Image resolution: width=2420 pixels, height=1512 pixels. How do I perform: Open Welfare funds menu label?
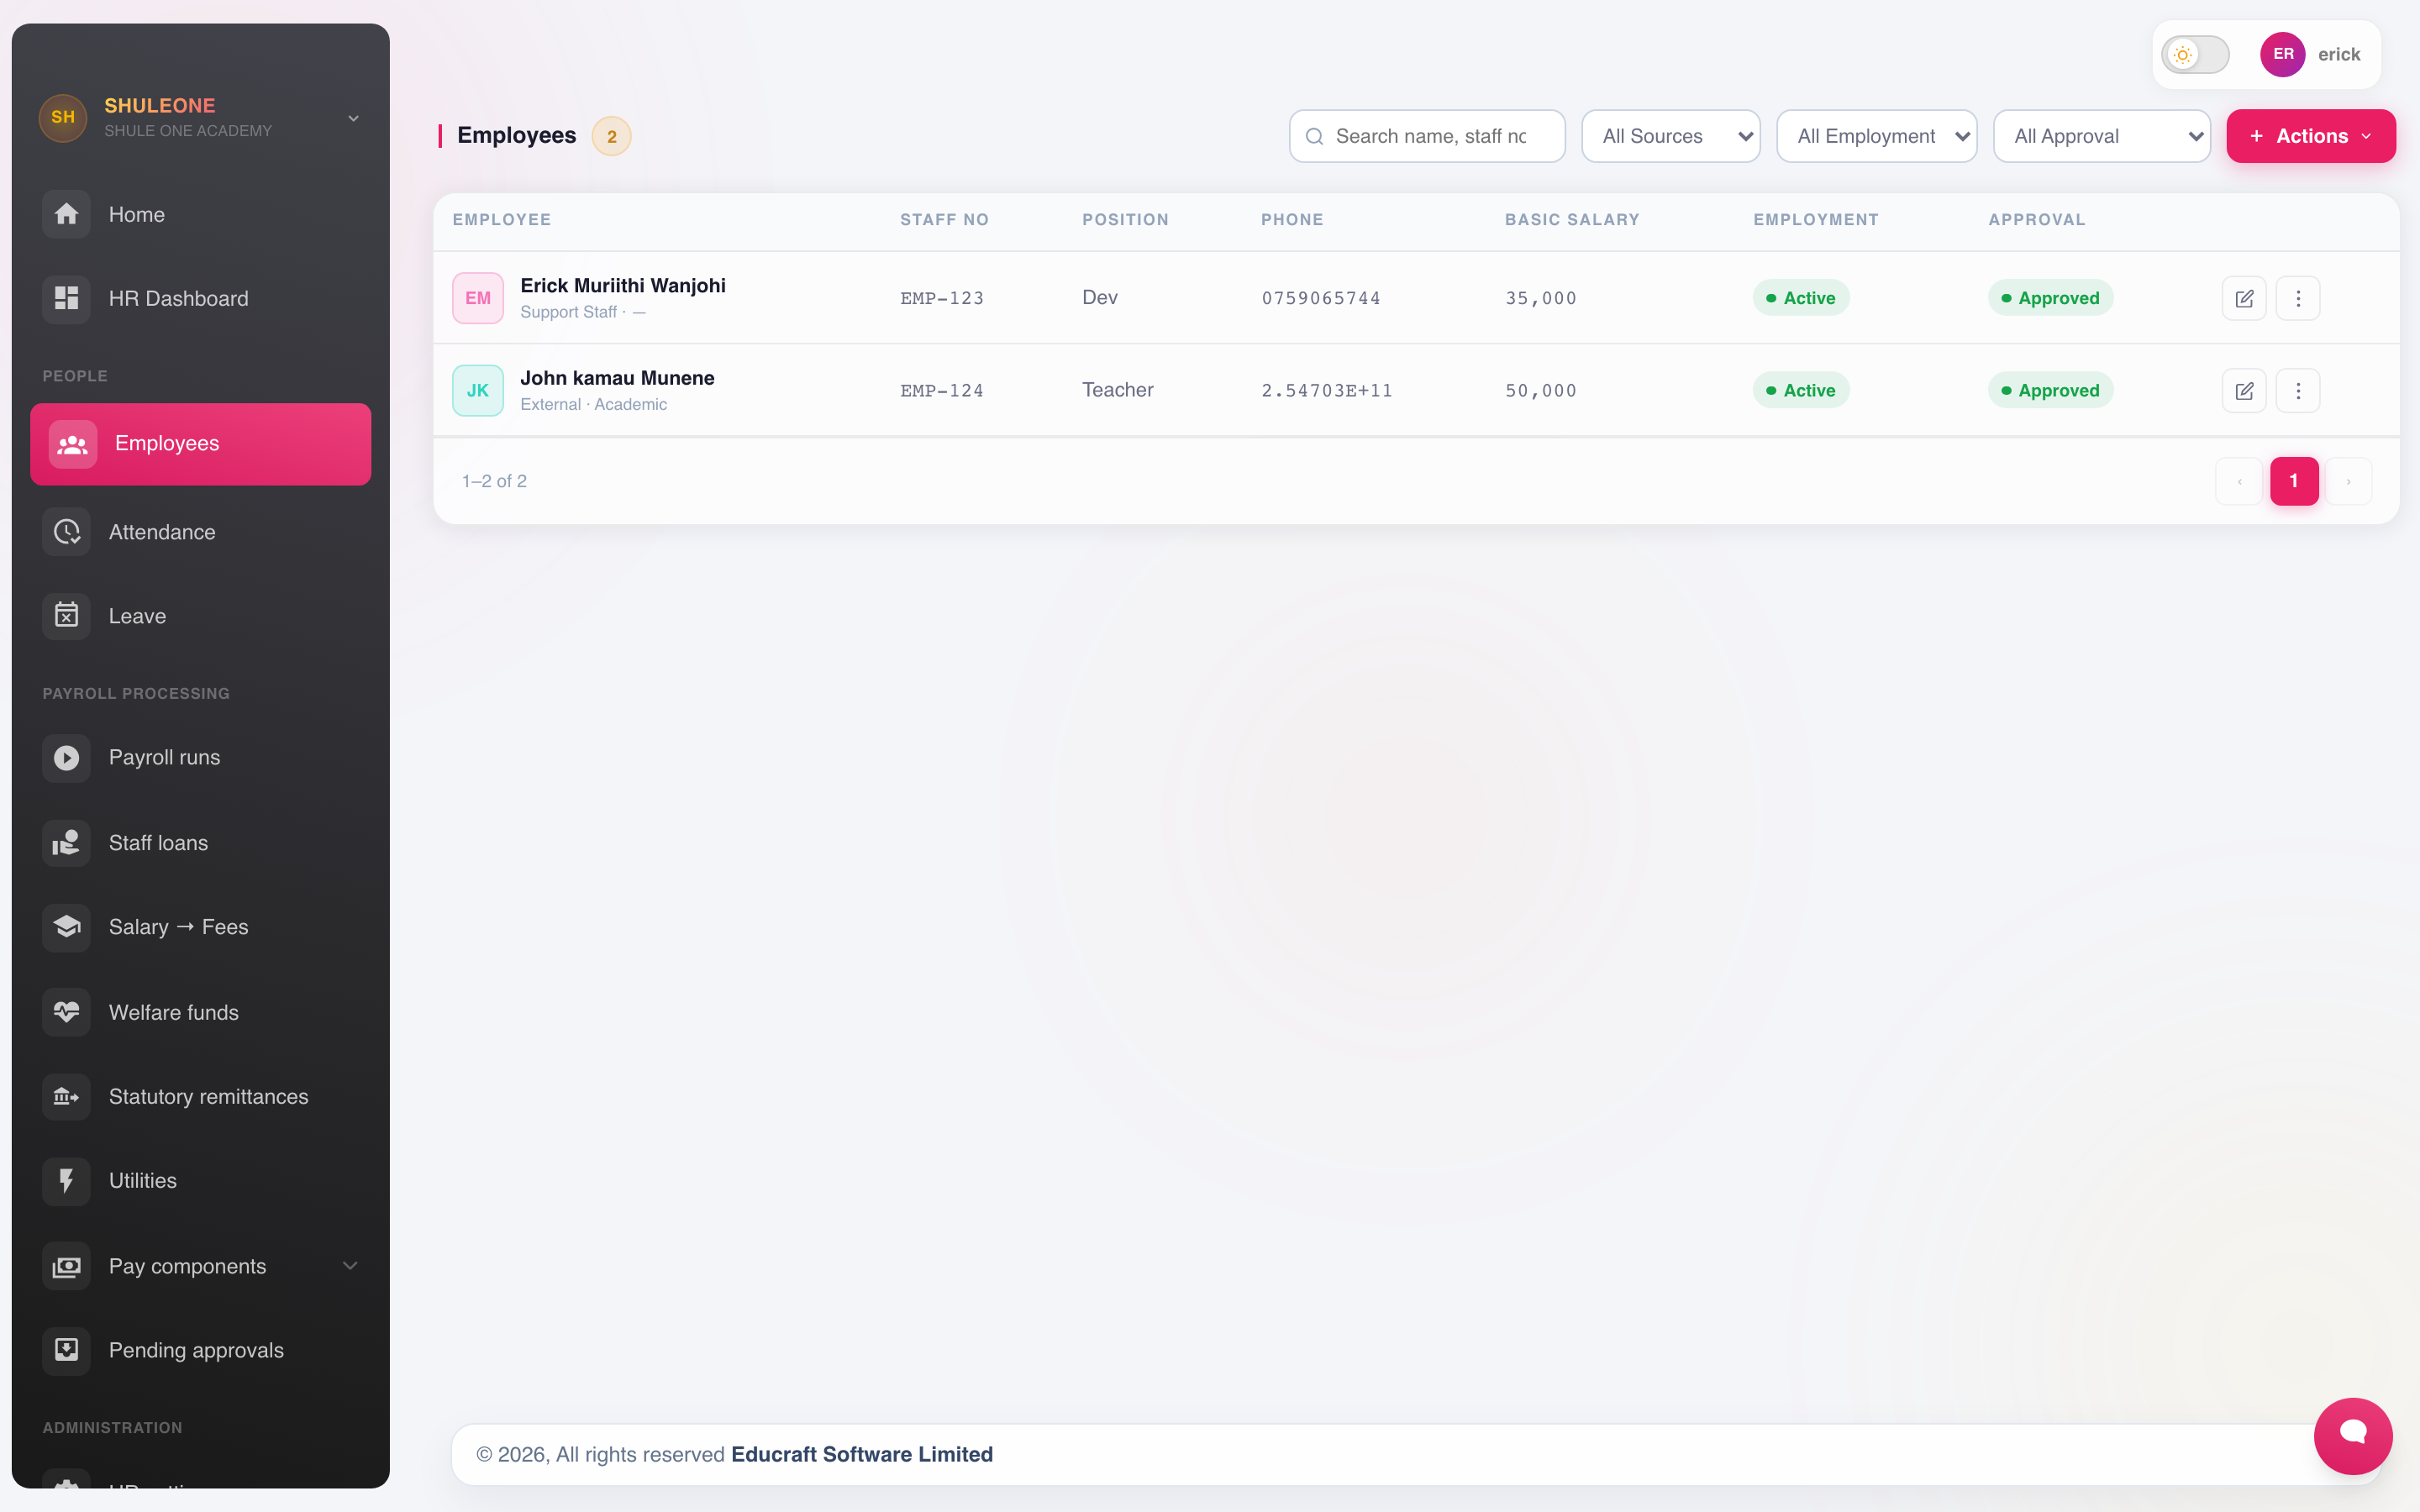pyautogui.click(x=174, y=1012)
